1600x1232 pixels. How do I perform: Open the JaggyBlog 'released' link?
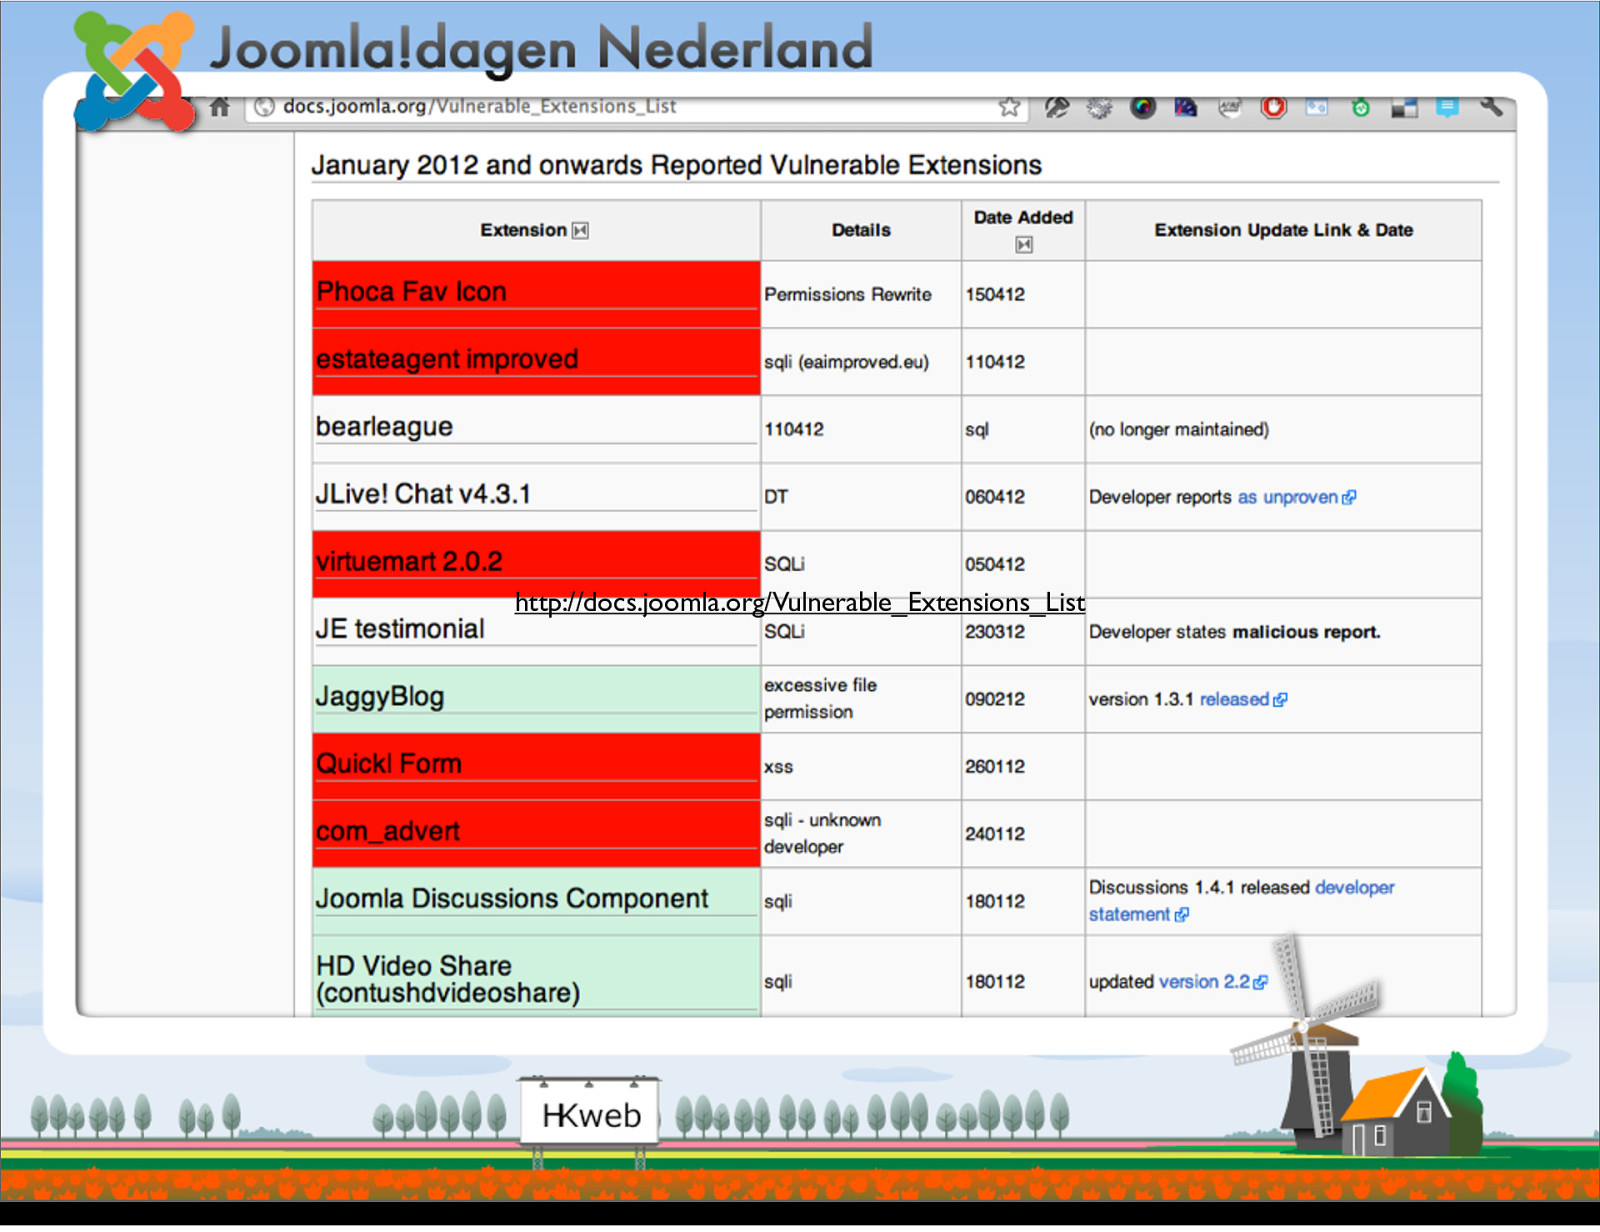[x=1243, y=699]
